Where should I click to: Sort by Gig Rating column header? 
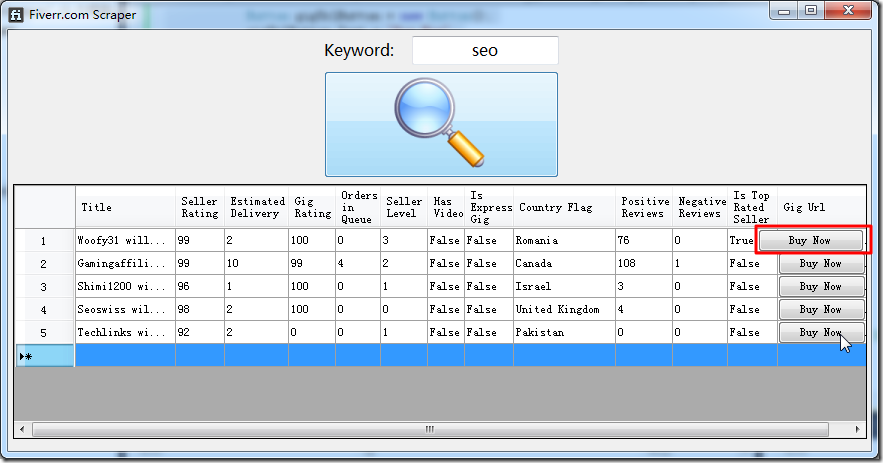(312, 207)
